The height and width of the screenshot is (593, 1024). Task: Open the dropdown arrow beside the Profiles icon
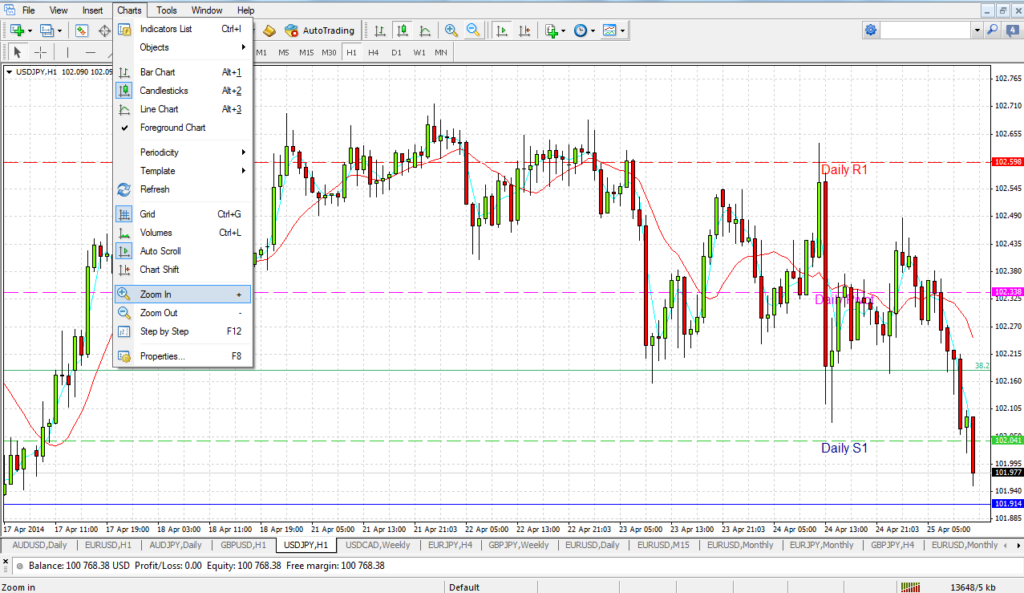[59, 31]
